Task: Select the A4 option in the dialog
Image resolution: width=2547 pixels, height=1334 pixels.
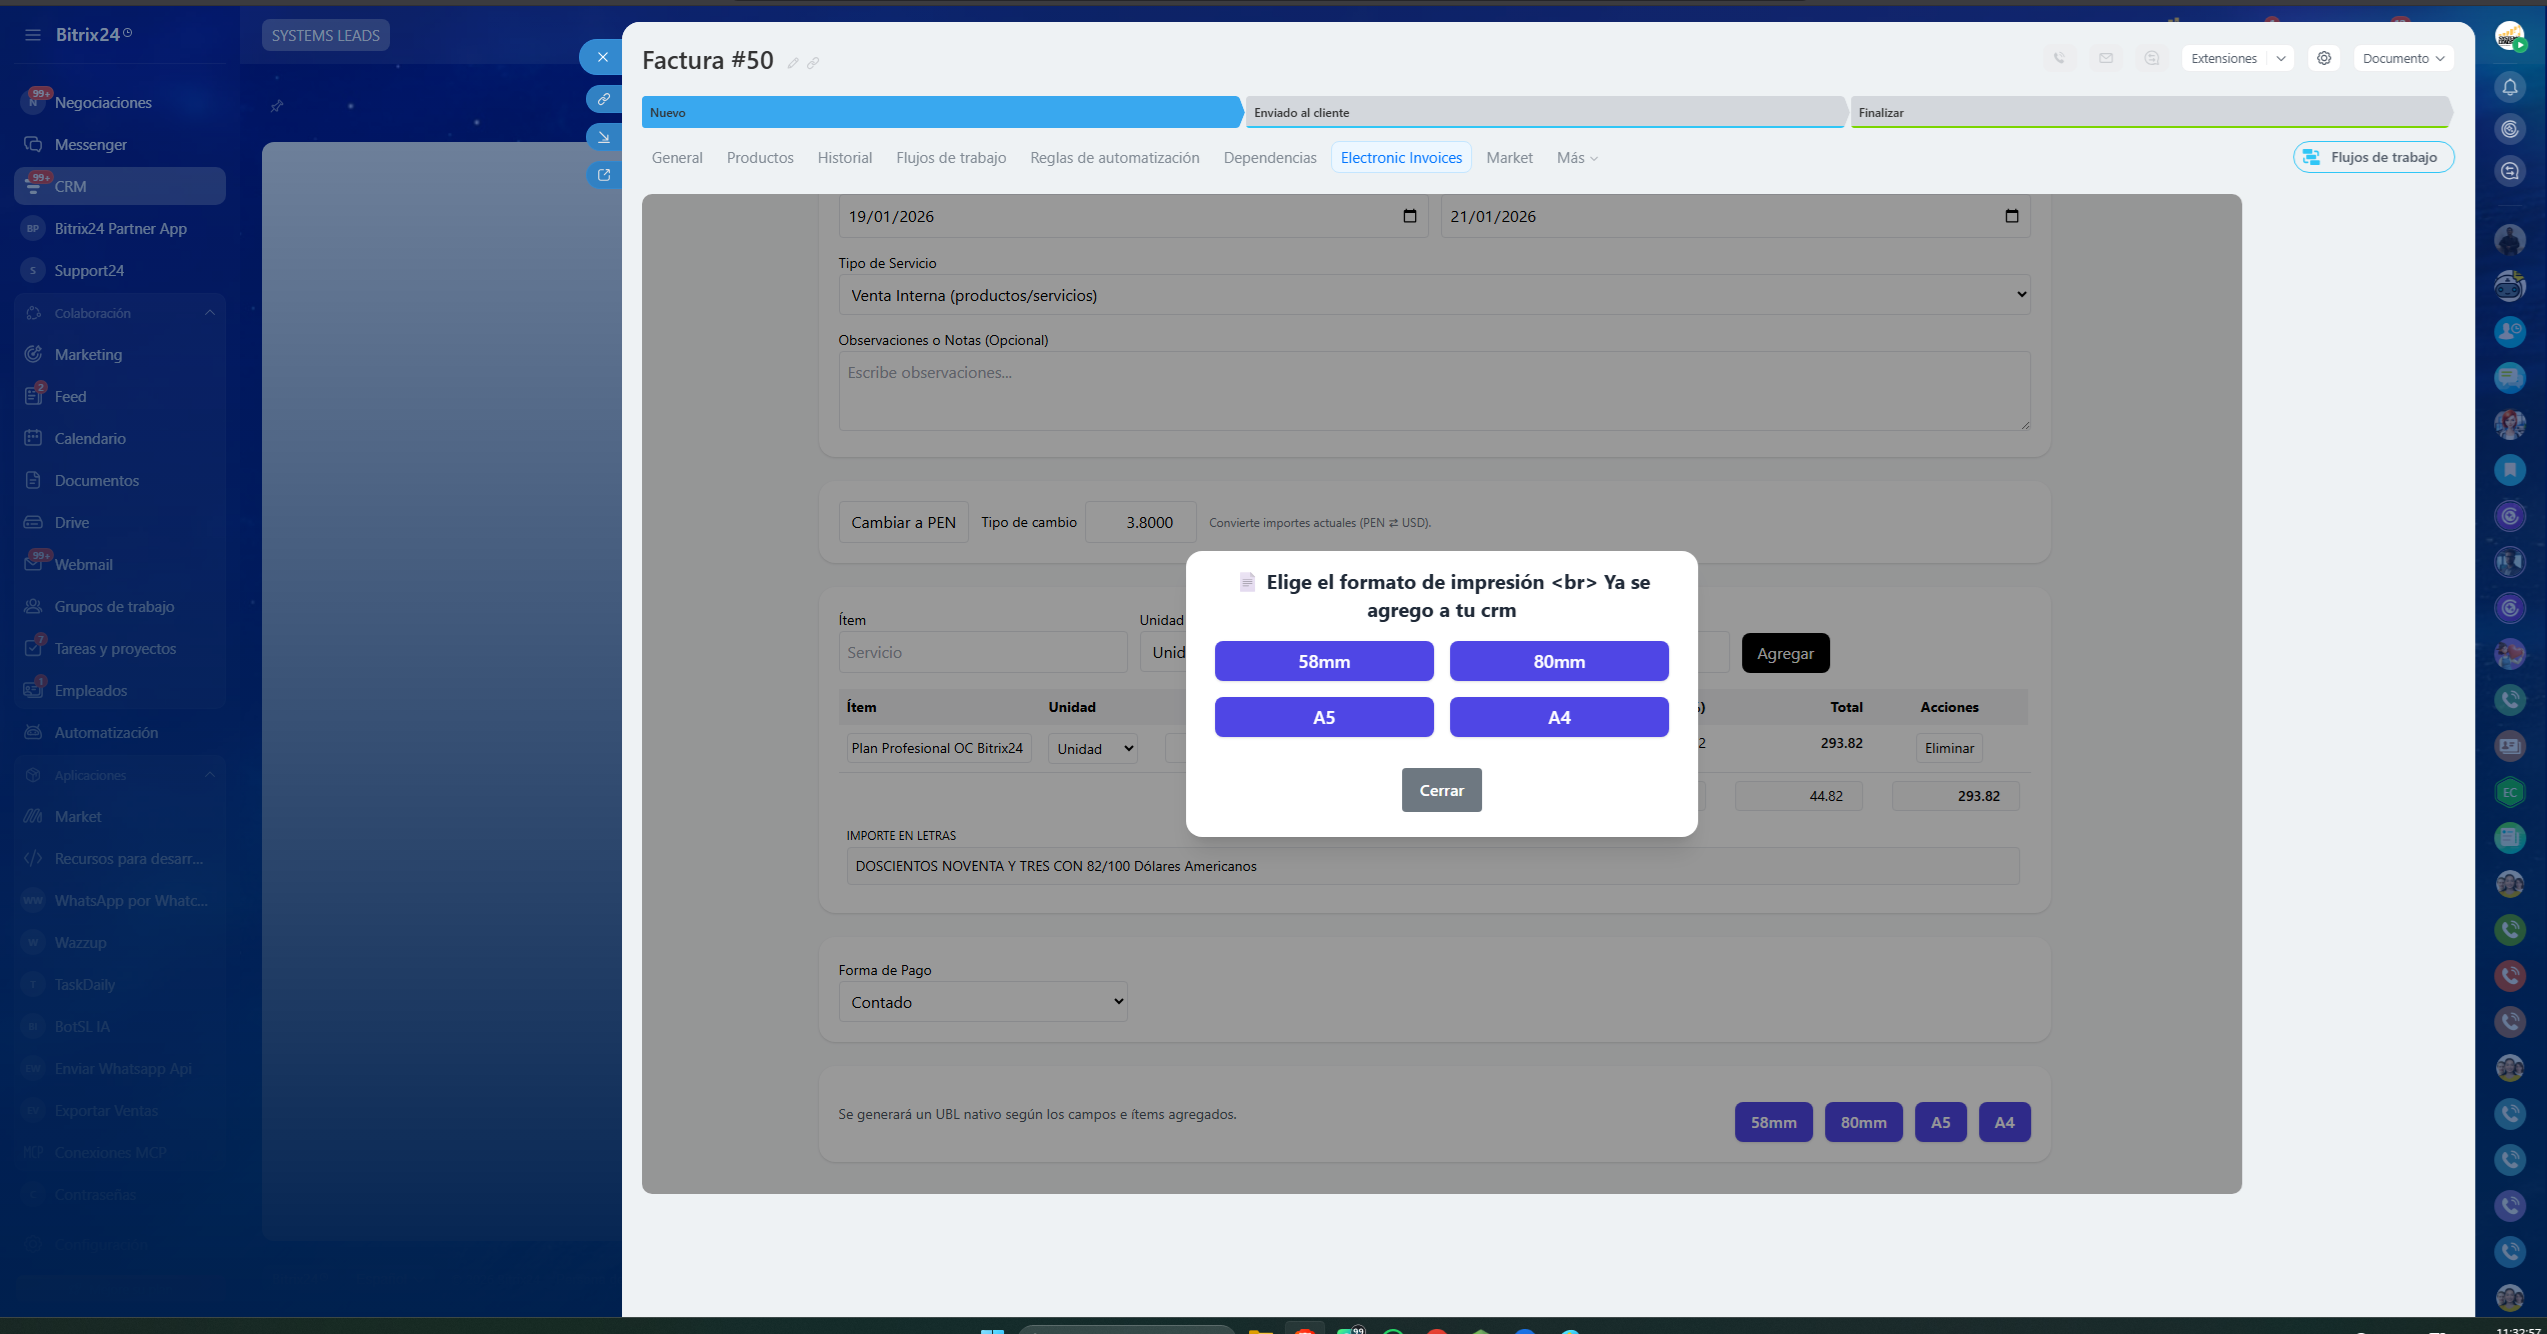Action: 1559,718
